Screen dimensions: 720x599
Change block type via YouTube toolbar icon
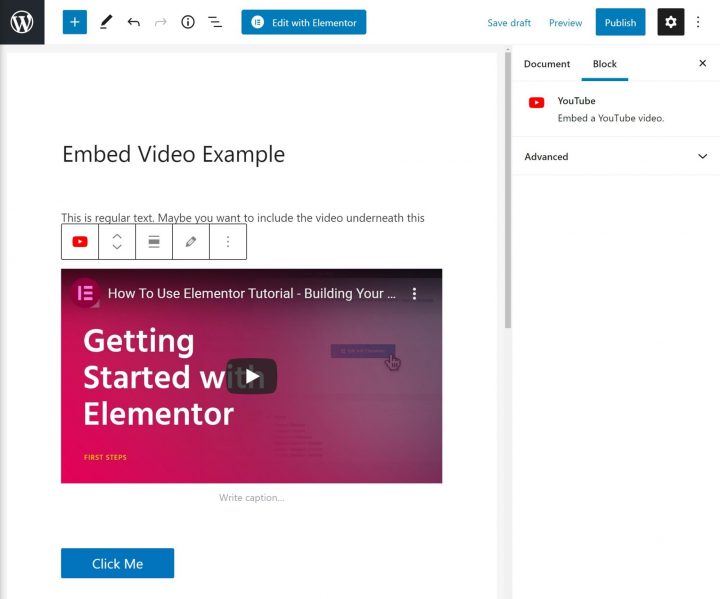click(x=80, y=242)
